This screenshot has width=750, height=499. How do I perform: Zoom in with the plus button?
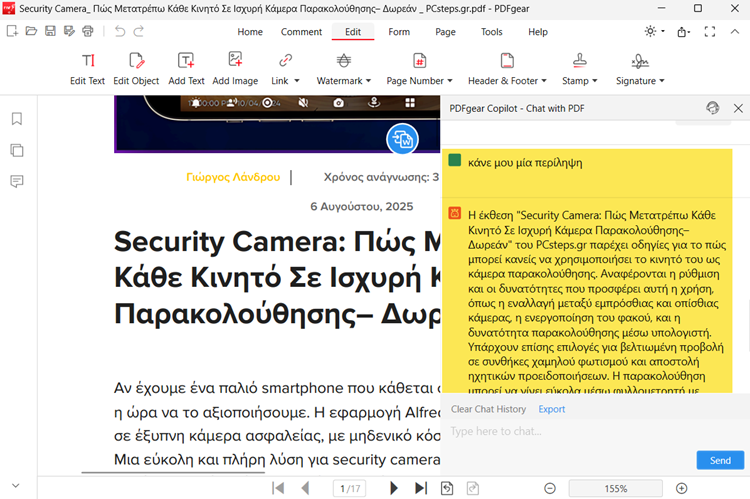682,488
